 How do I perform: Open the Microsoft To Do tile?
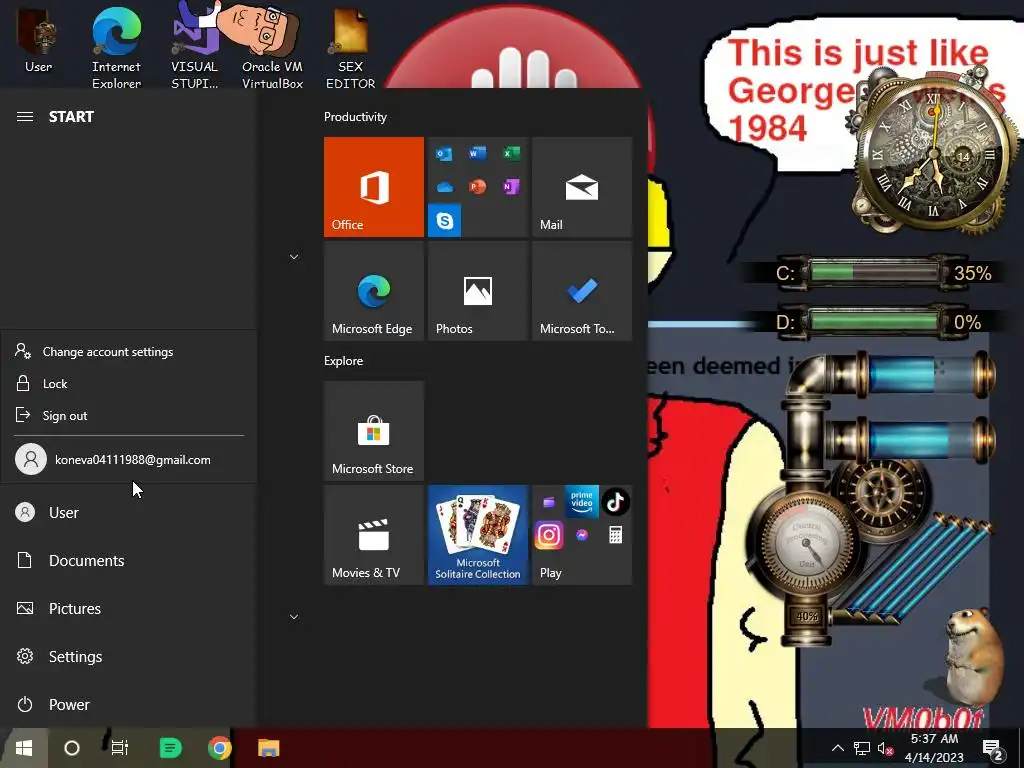(x=582, y=291)
